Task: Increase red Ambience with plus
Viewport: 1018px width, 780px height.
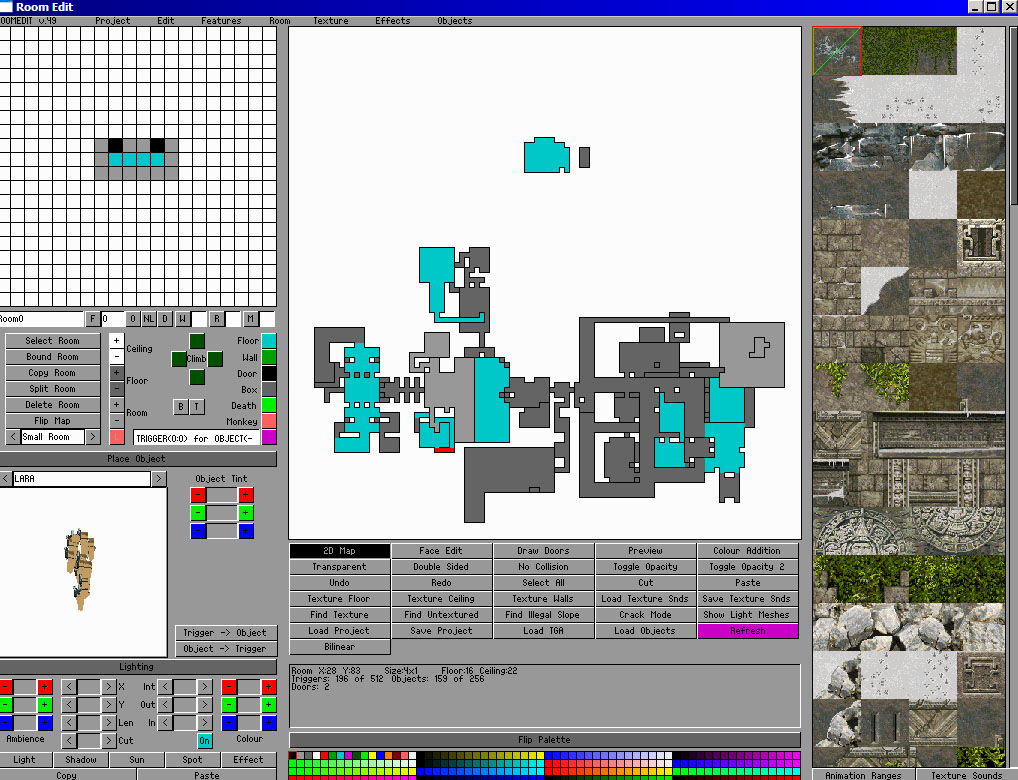Action: point(45,687)
